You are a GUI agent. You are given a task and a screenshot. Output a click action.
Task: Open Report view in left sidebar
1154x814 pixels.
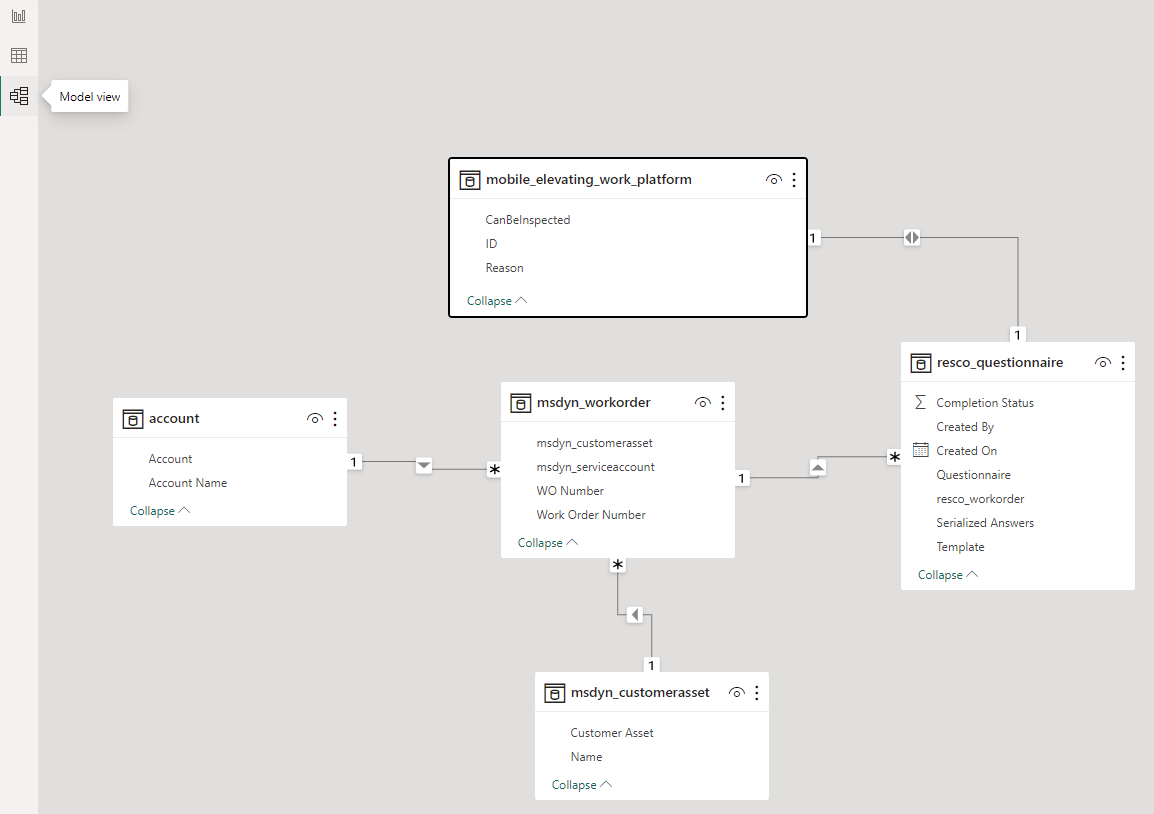click(x=19, y=17)
